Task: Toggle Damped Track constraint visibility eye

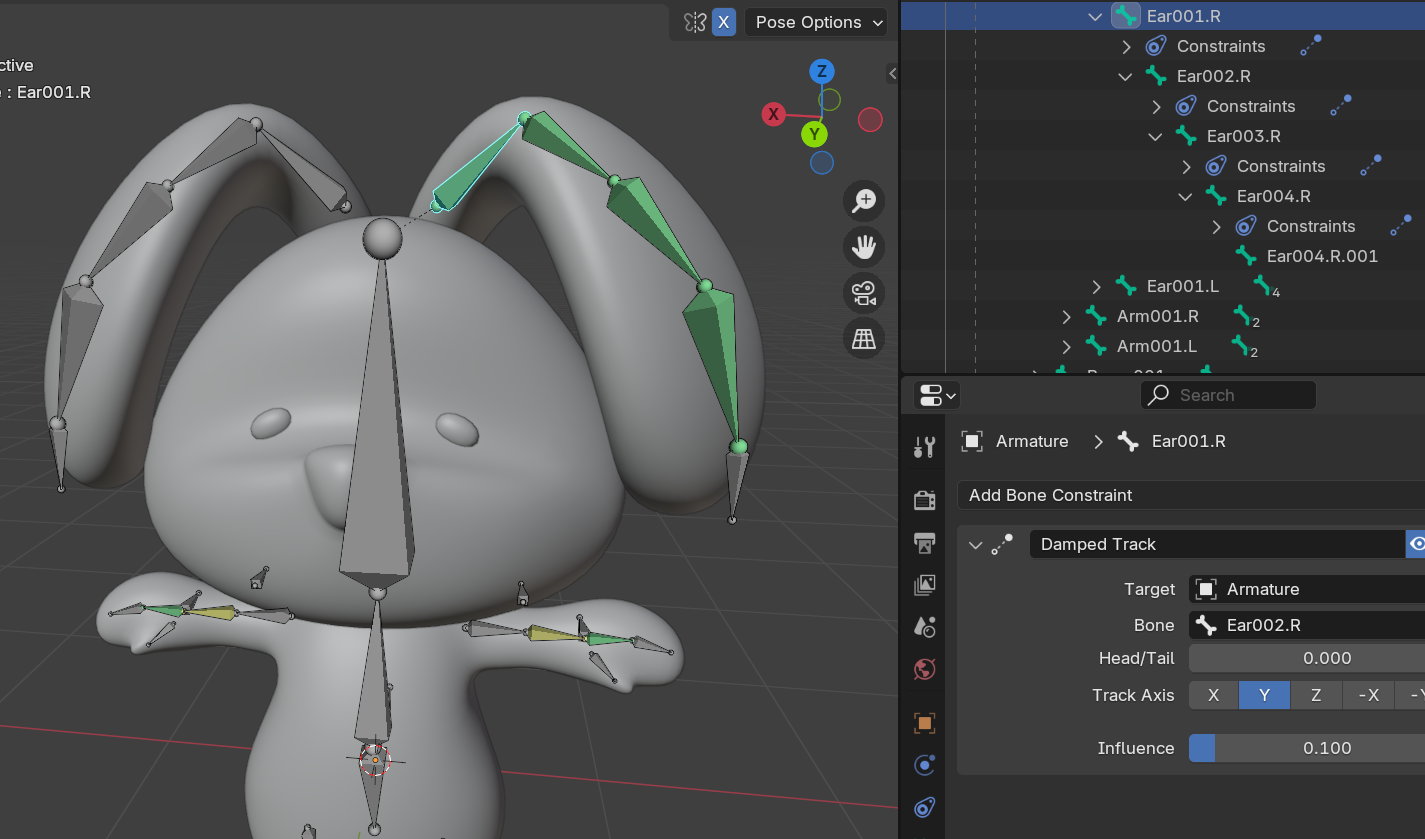Action: (1415, 544)
